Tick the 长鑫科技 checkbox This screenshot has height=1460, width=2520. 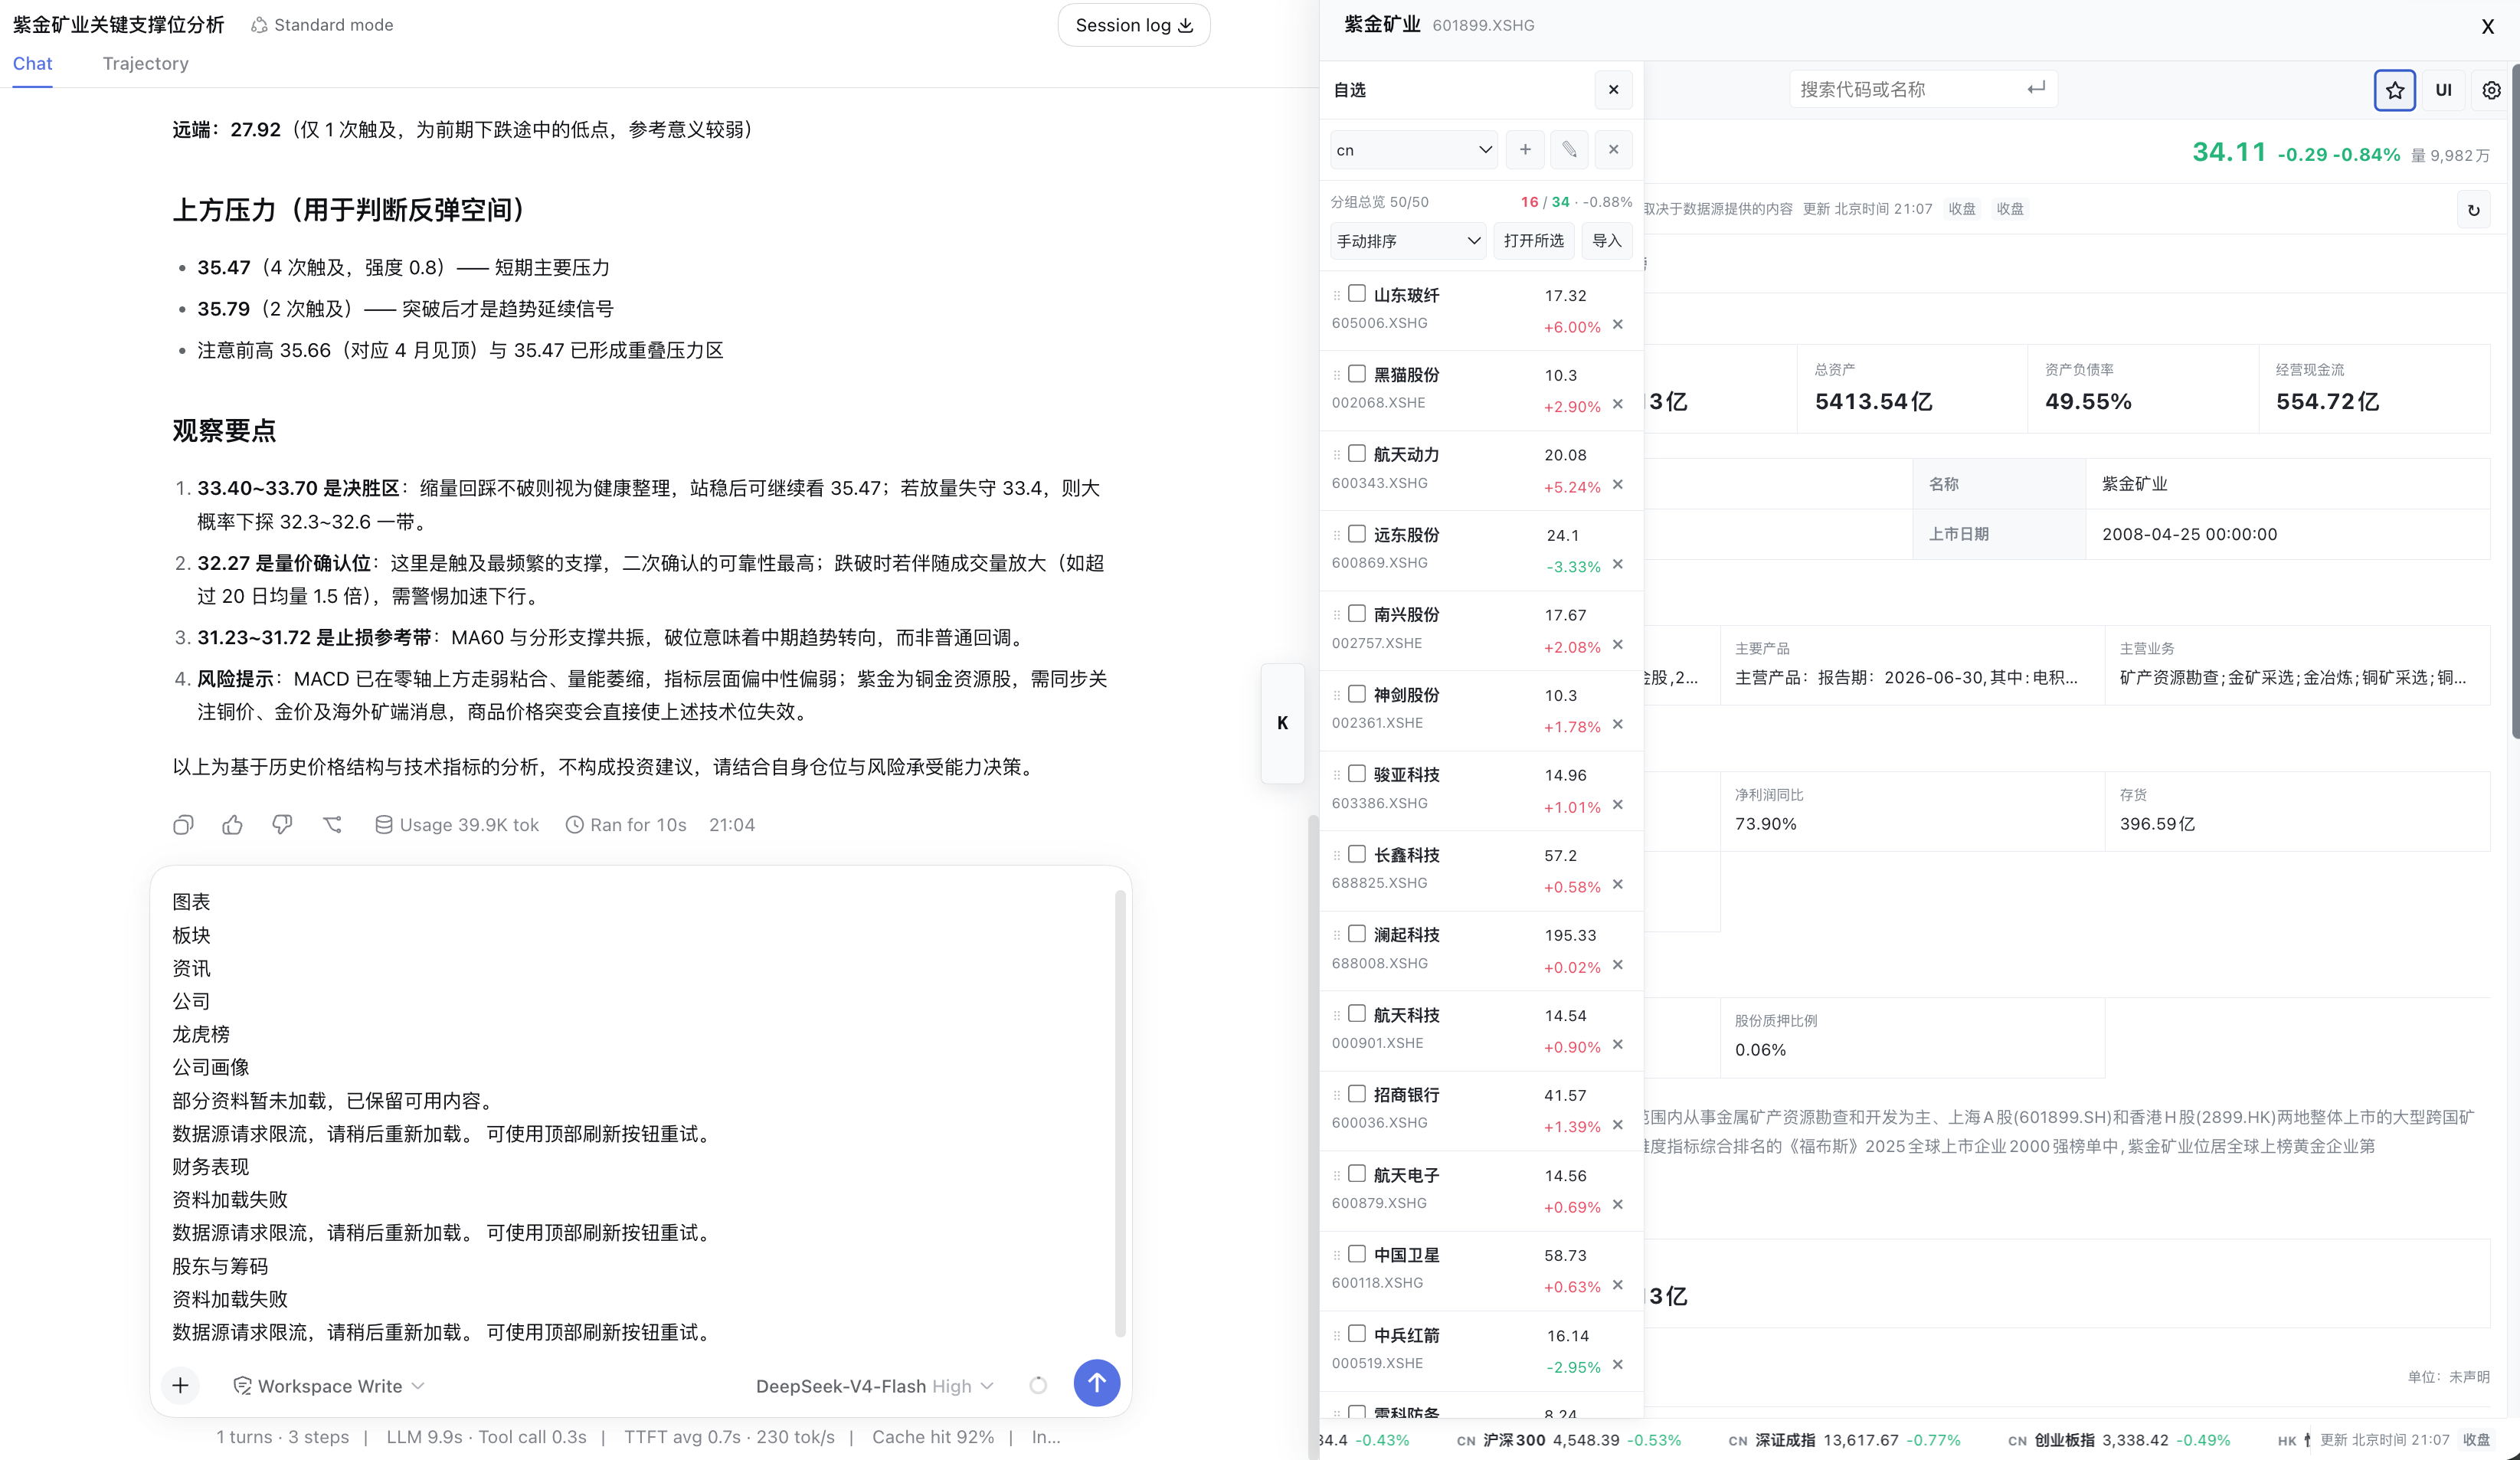pos(1357,853)
